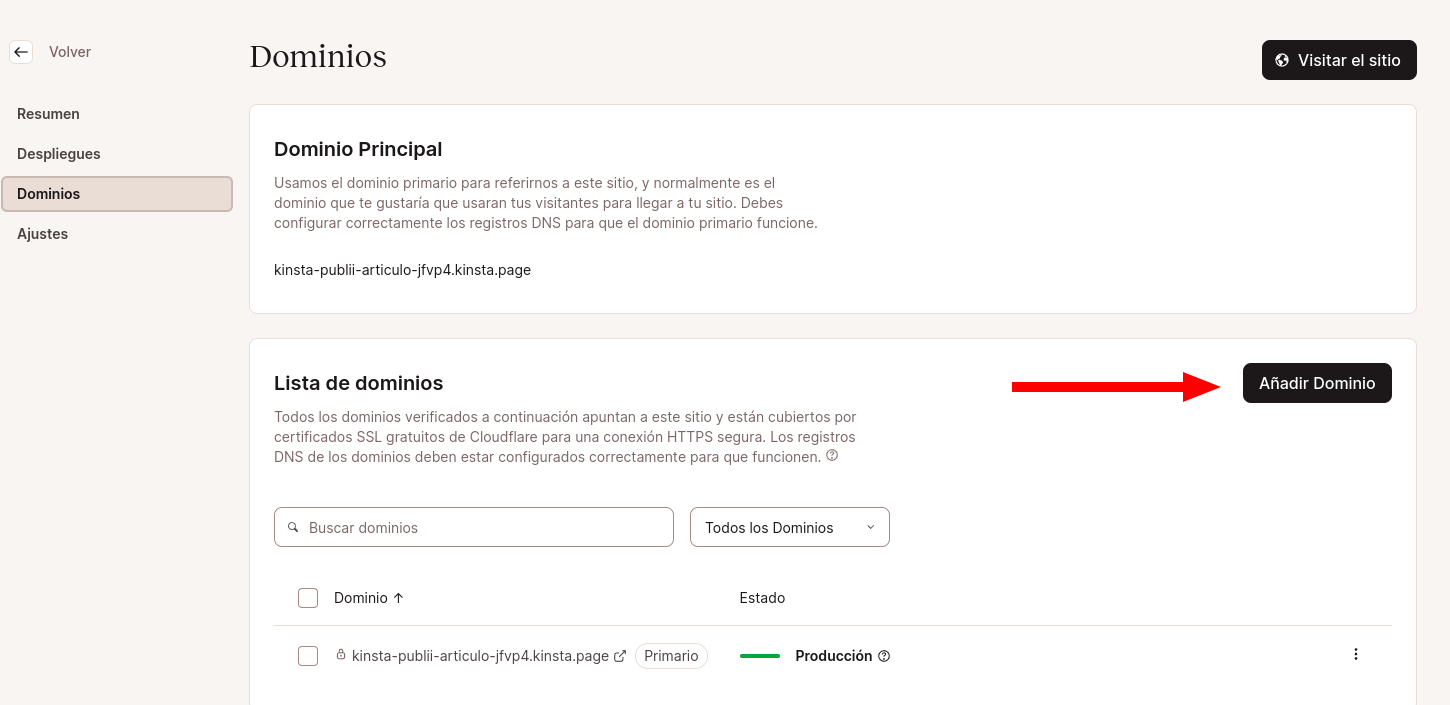The height and width of the screenshot is (705, 1450).
Task: Click the Añadir Dominio button
Action: click(x=1317, y=383)
